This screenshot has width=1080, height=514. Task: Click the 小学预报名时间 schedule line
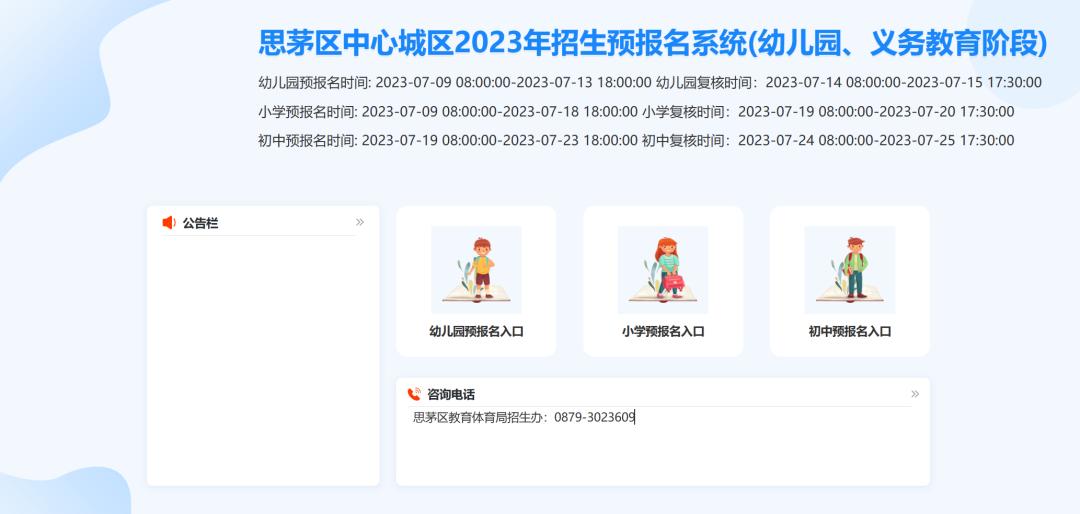tap(636, 112)
